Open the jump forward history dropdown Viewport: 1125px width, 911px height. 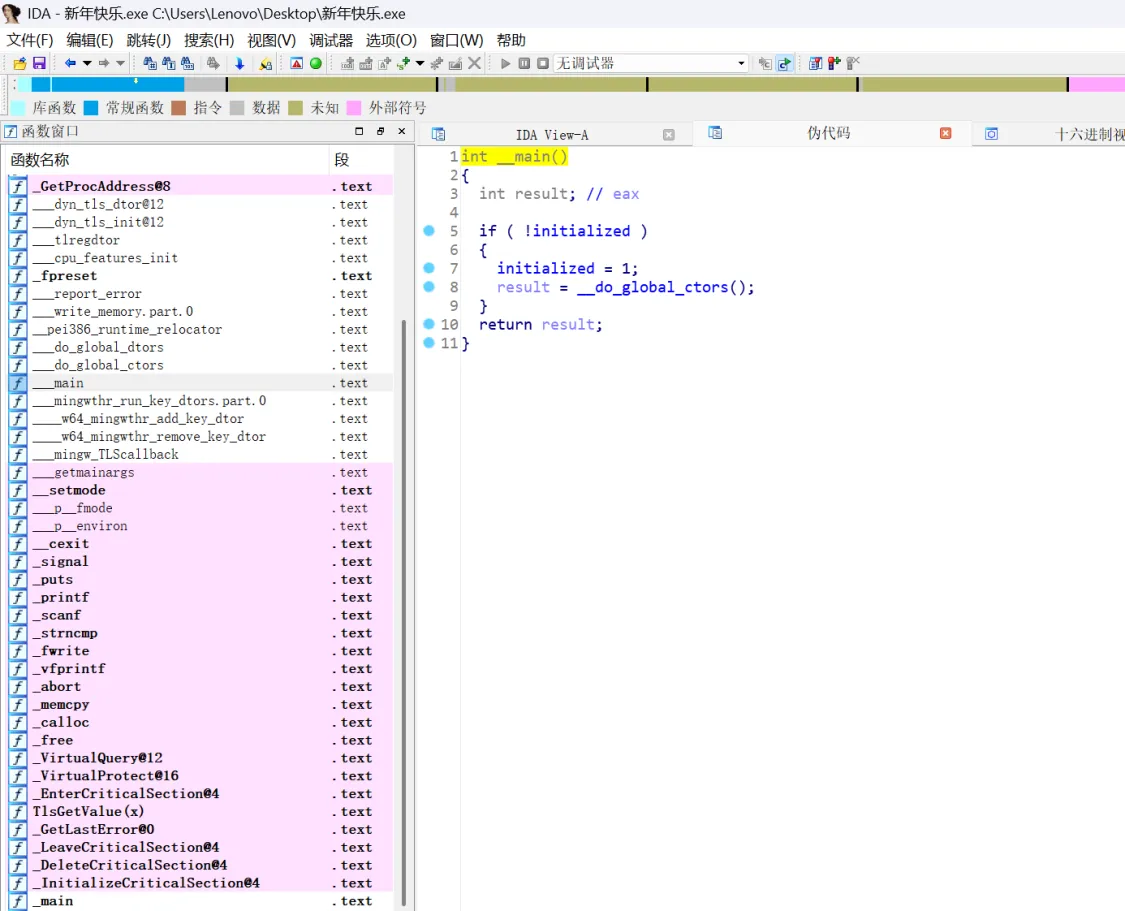click(121, 63)
